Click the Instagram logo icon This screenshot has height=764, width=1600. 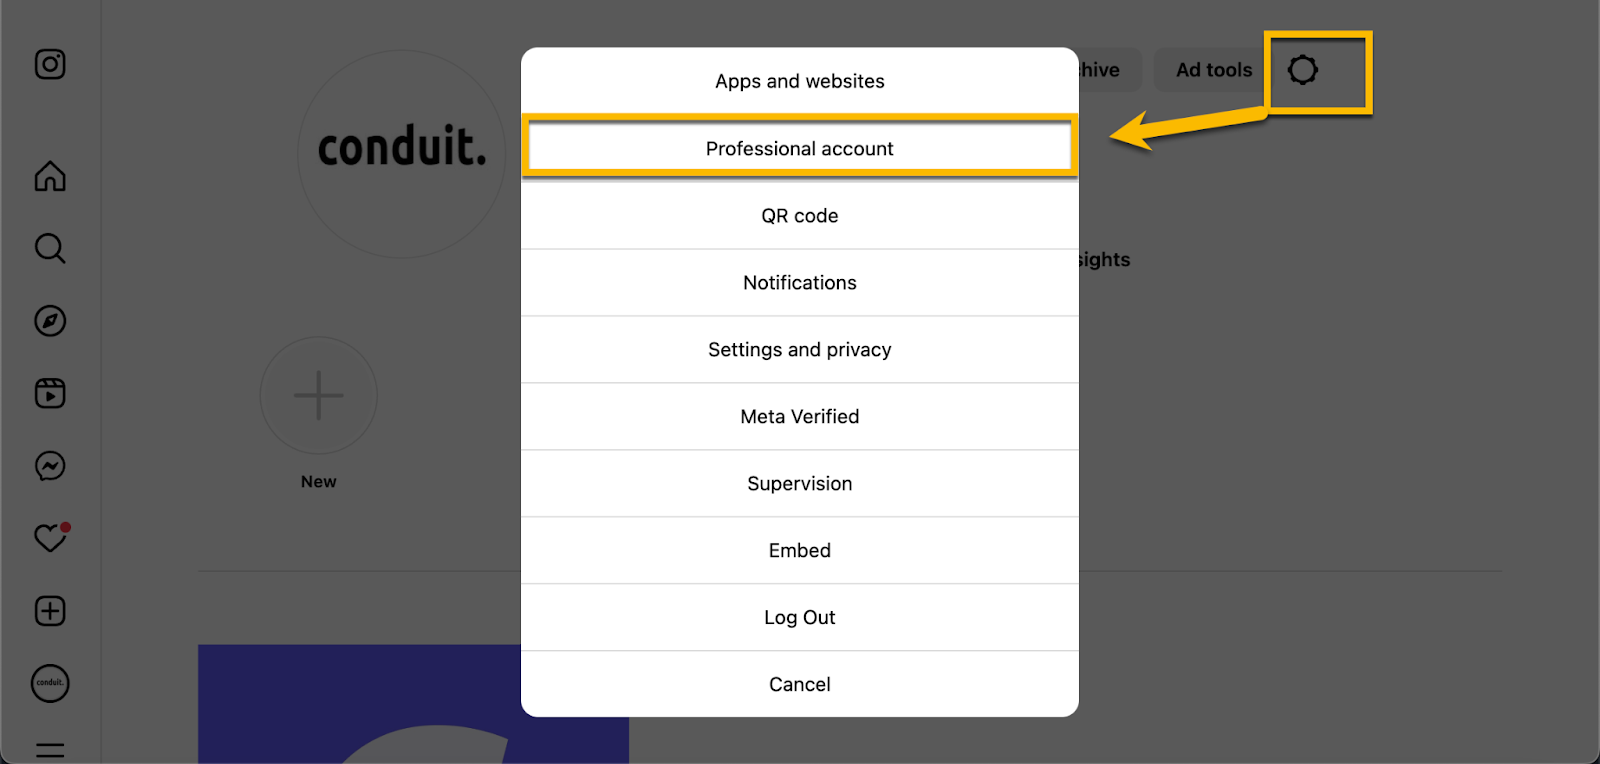click(x=50, y=65)
